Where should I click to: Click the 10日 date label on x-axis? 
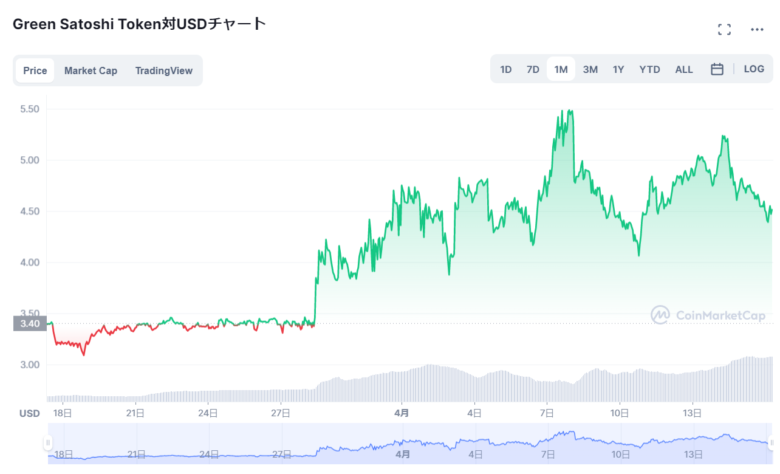pos(619,413)
